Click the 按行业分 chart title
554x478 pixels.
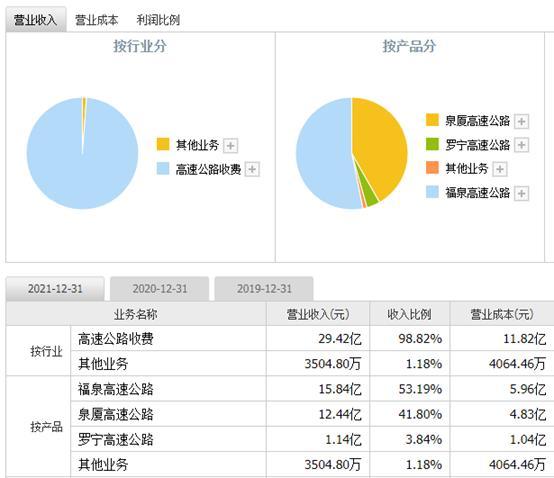140,46
